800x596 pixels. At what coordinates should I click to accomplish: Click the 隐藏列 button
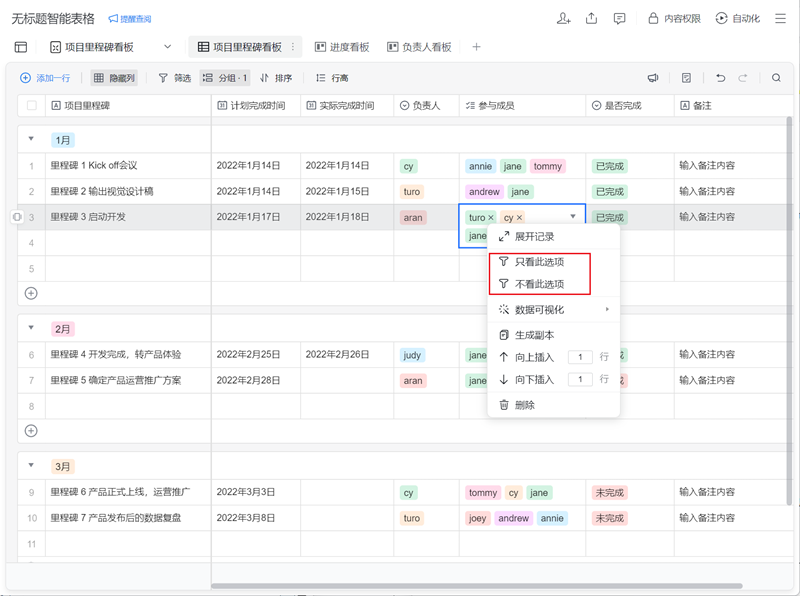[x=114, y=78]
